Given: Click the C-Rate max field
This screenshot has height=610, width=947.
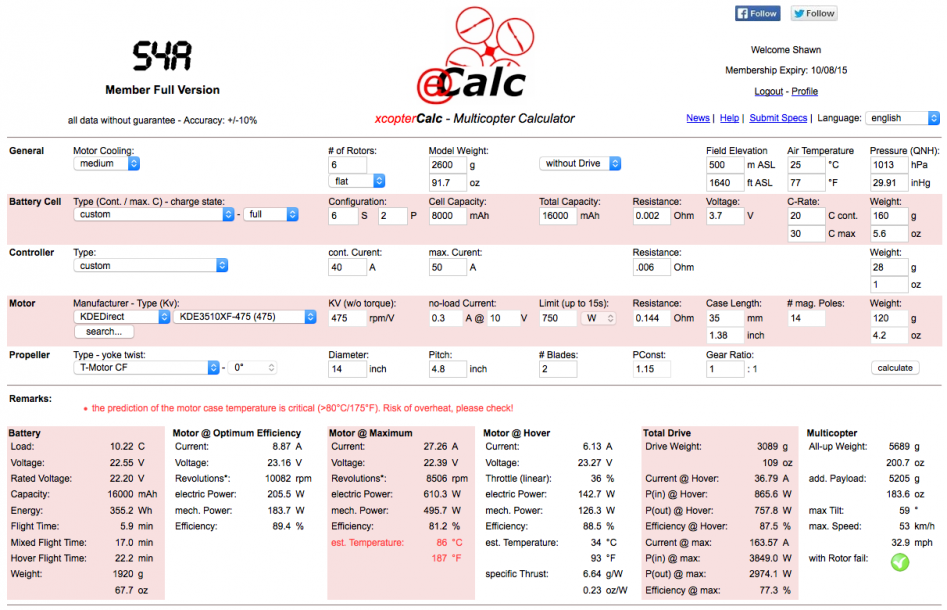Looking at the screenshot, I should coord(806,234).
